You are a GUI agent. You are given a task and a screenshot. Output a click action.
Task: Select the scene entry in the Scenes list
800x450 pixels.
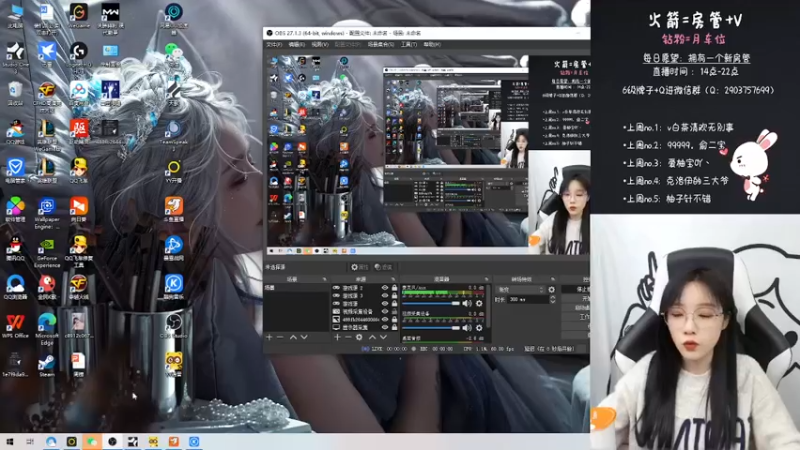[x=296, y=288]
